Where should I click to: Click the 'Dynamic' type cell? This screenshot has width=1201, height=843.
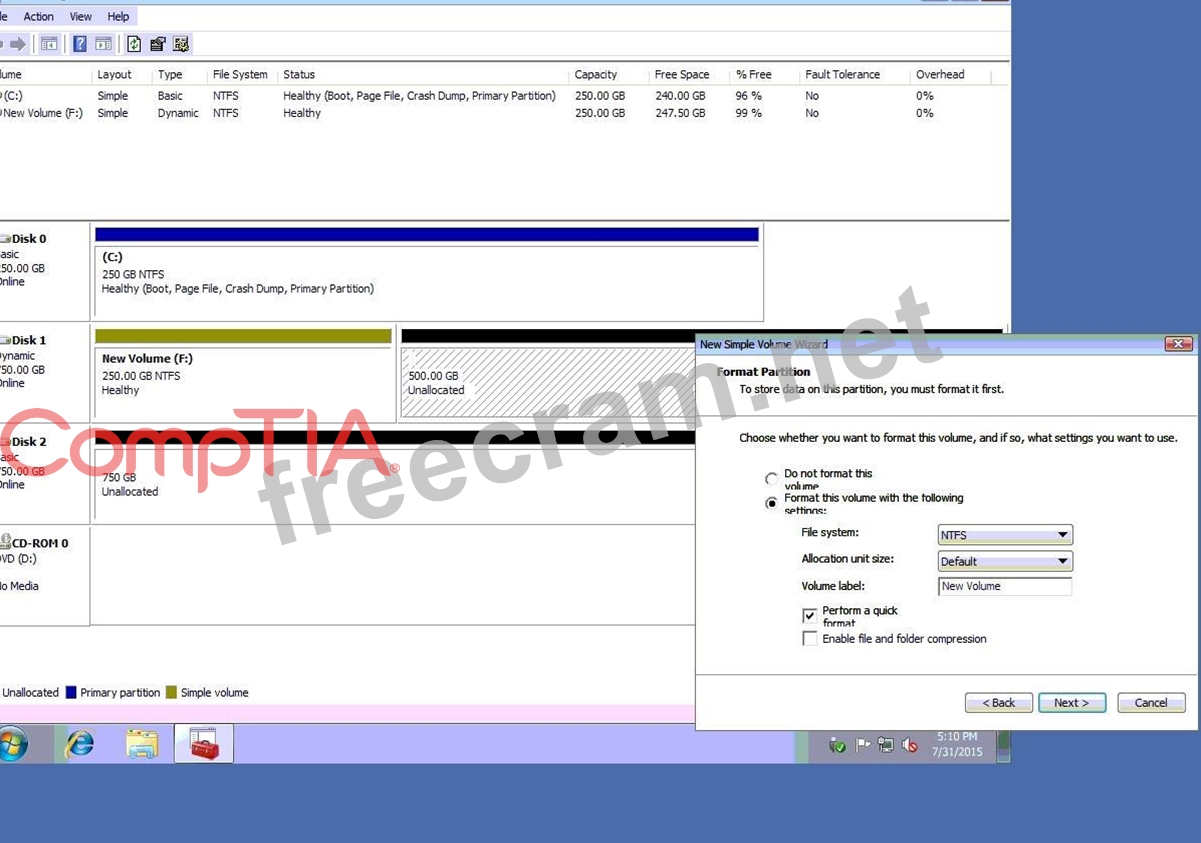coord(178,114)
